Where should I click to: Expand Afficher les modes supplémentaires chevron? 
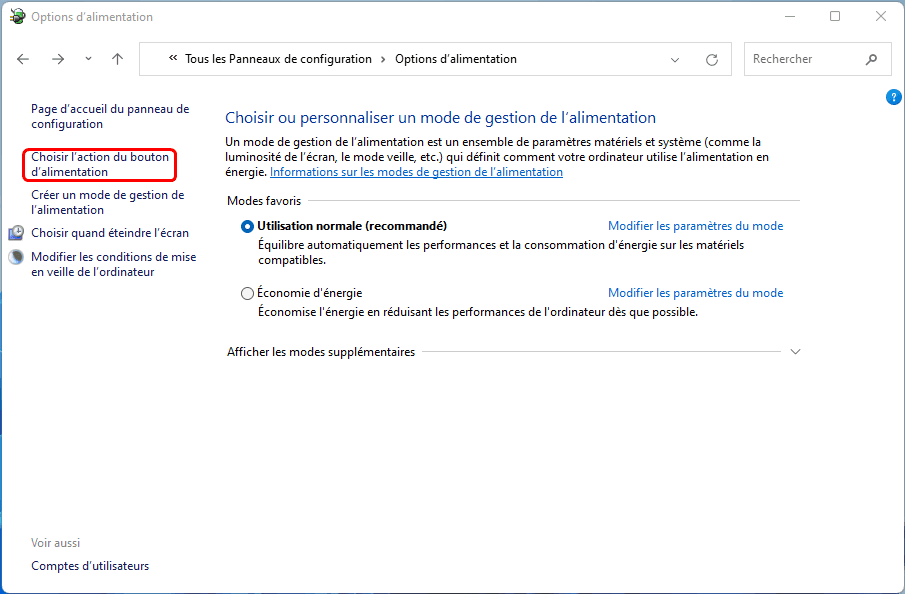[795, 352]
